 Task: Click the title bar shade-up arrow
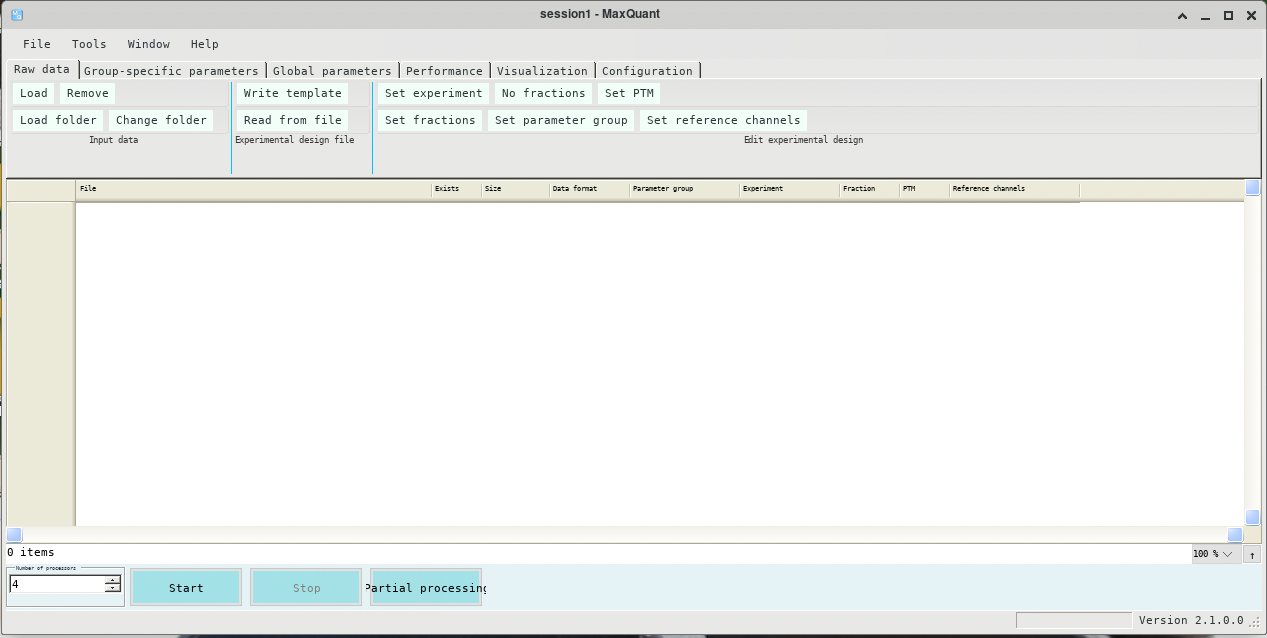(1183, 15)
